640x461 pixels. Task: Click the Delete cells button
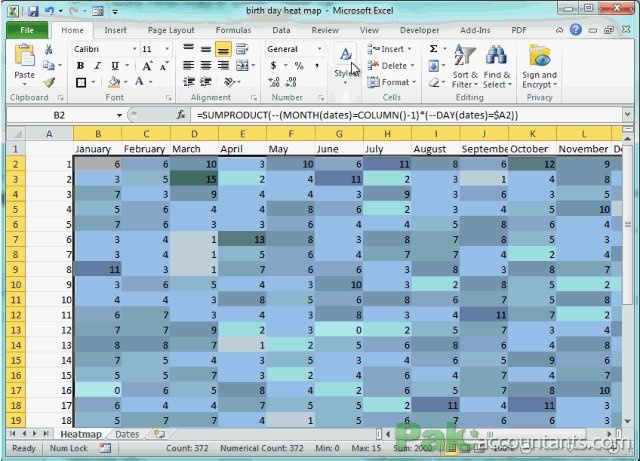pyautogui.click(x=391, y=66)
